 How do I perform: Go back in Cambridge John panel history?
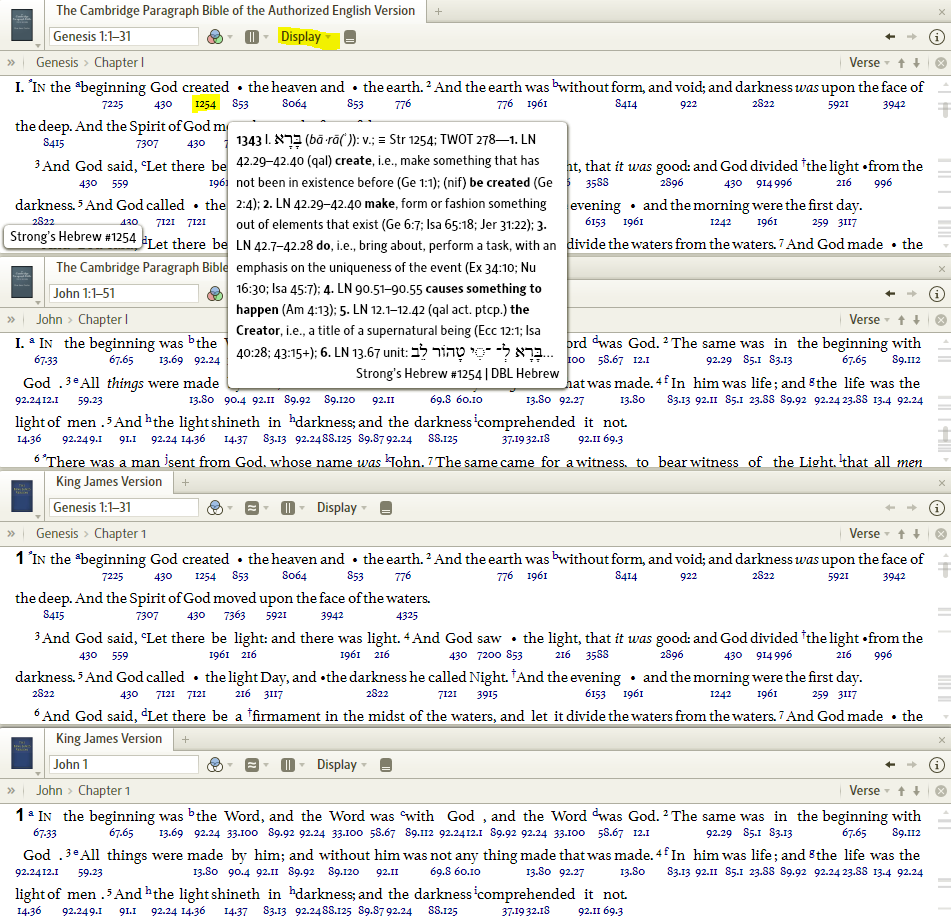890,294
